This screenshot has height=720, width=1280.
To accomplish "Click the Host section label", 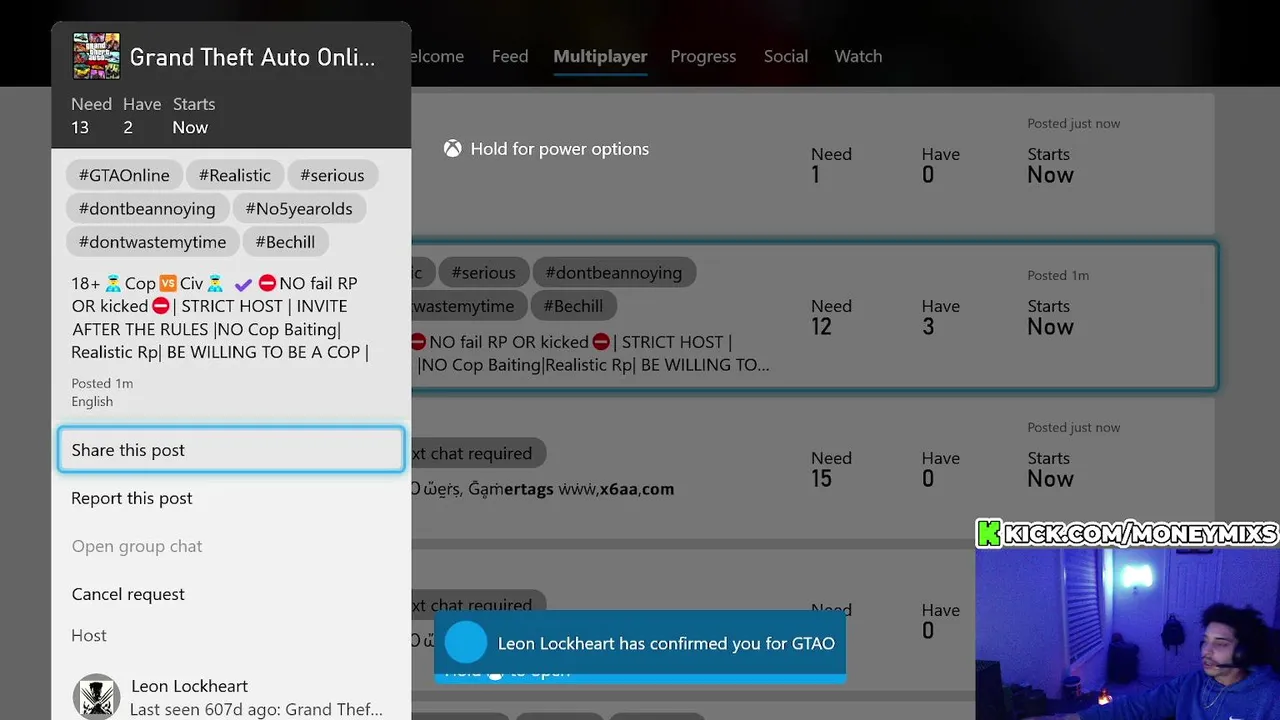I will [89, 635].
